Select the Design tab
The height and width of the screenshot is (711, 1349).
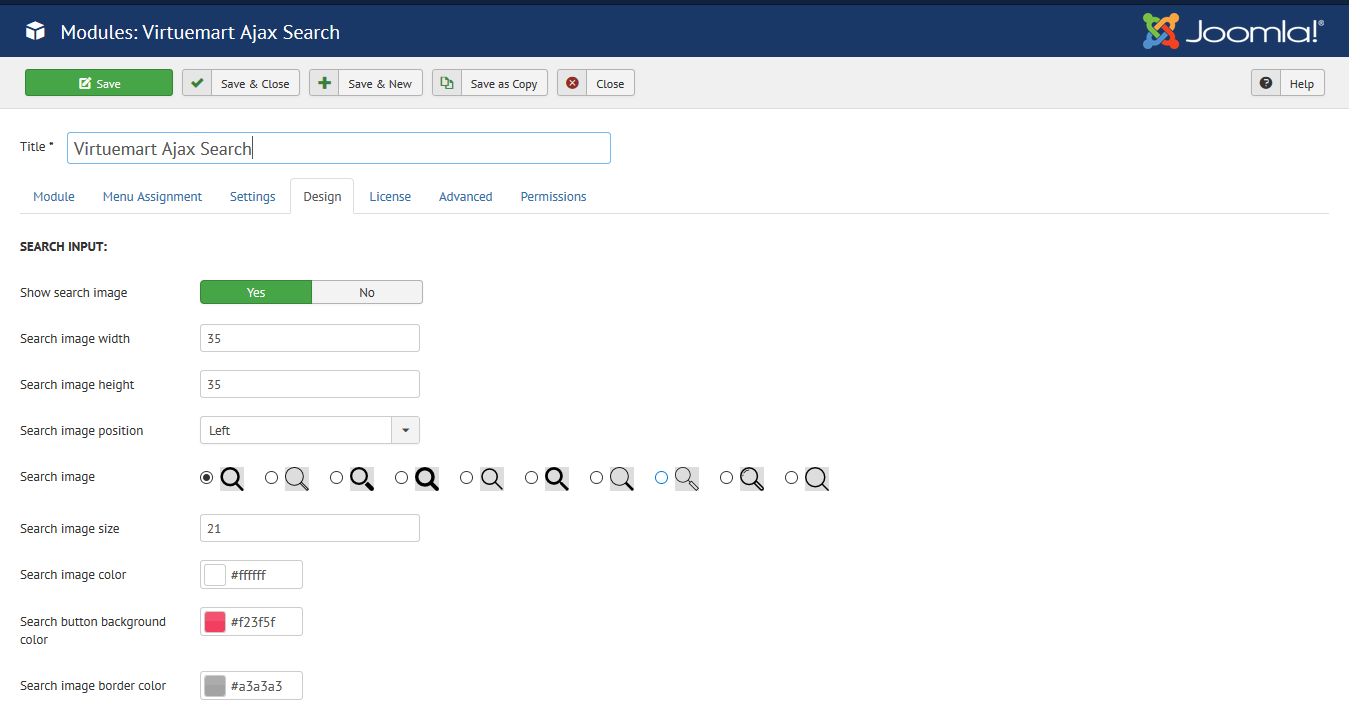322,196
